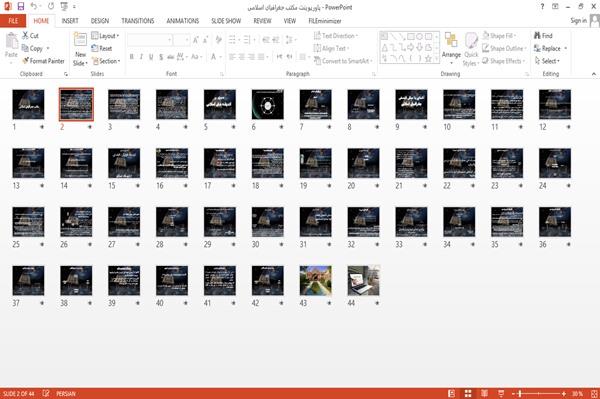Click Quick Styles button

[471, 49]
